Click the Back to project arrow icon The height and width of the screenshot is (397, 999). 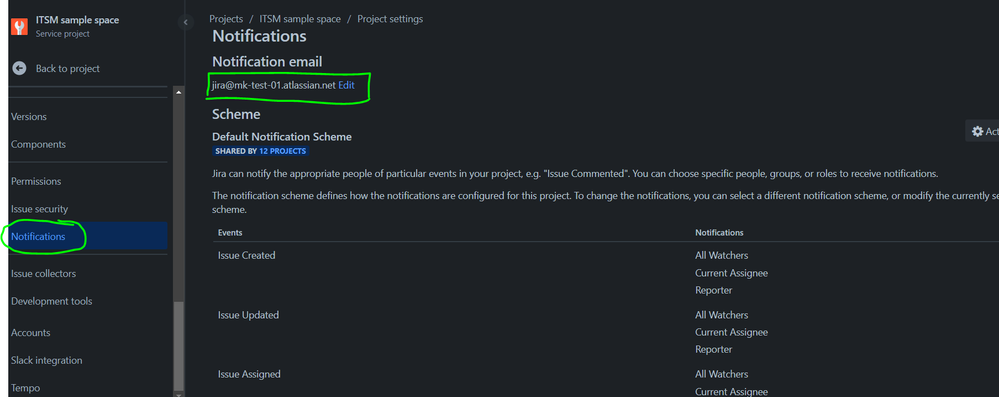19,68
